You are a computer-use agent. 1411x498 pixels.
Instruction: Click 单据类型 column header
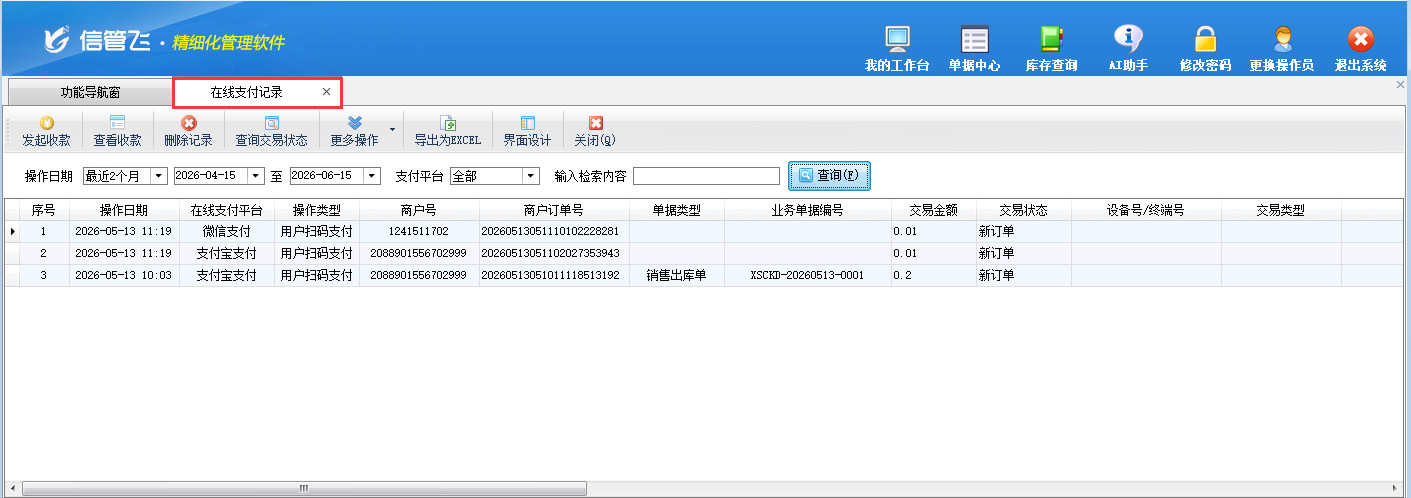pos(677,210)
